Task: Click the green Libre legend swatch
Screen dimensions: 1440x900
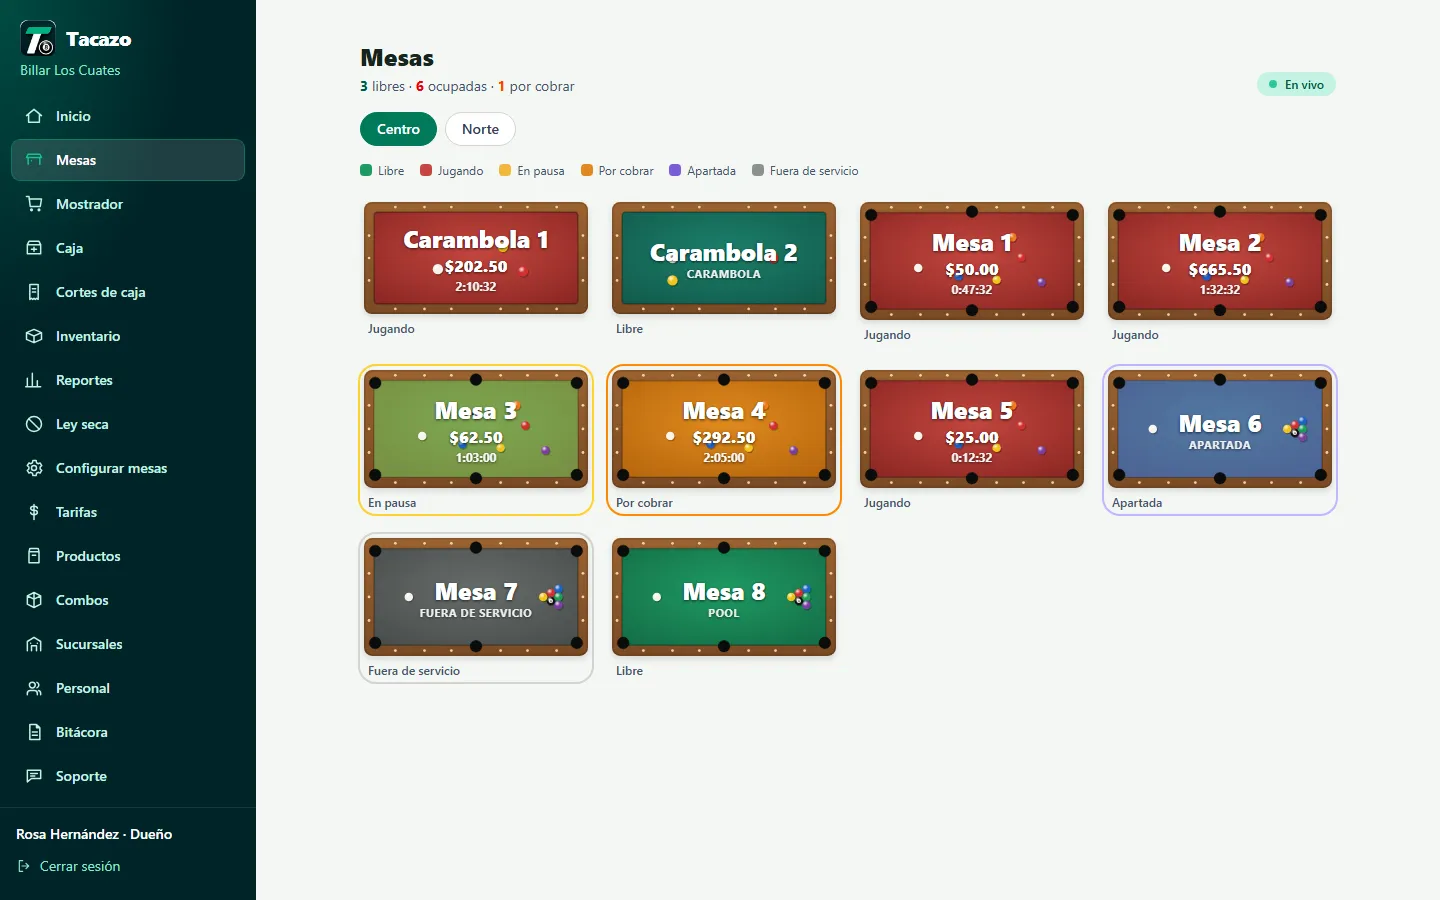Action: click(x=366, y=170)
